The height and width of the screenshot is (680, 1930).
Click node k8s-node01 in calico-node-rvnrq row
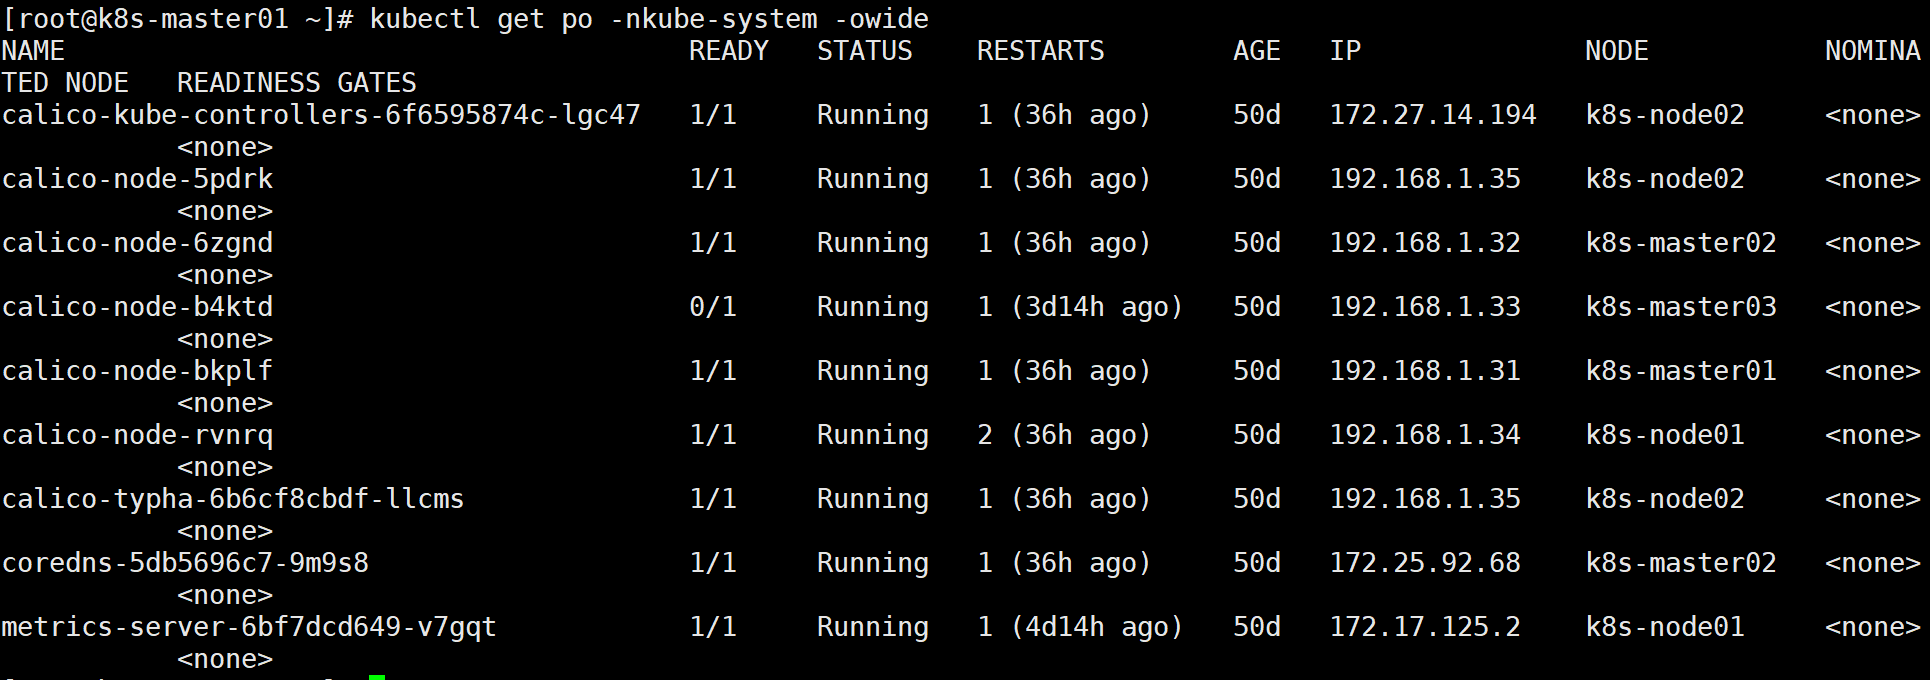tap(1665, 435)
